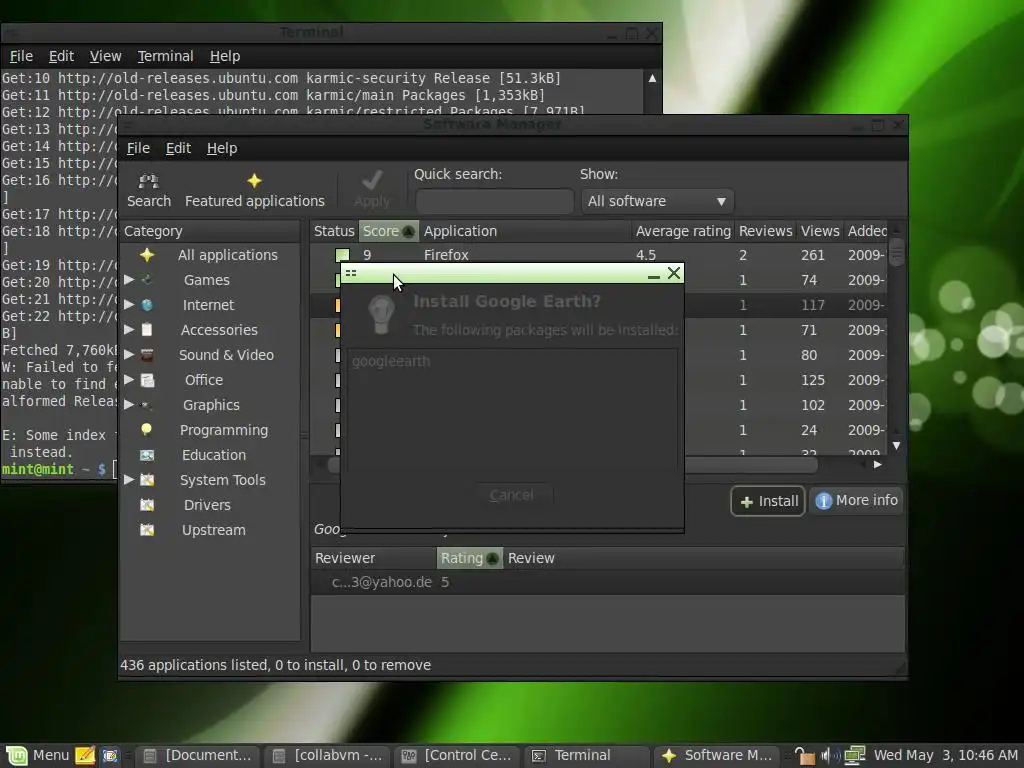
Task: Sort by the Score column header
Action: pos(389,231)
